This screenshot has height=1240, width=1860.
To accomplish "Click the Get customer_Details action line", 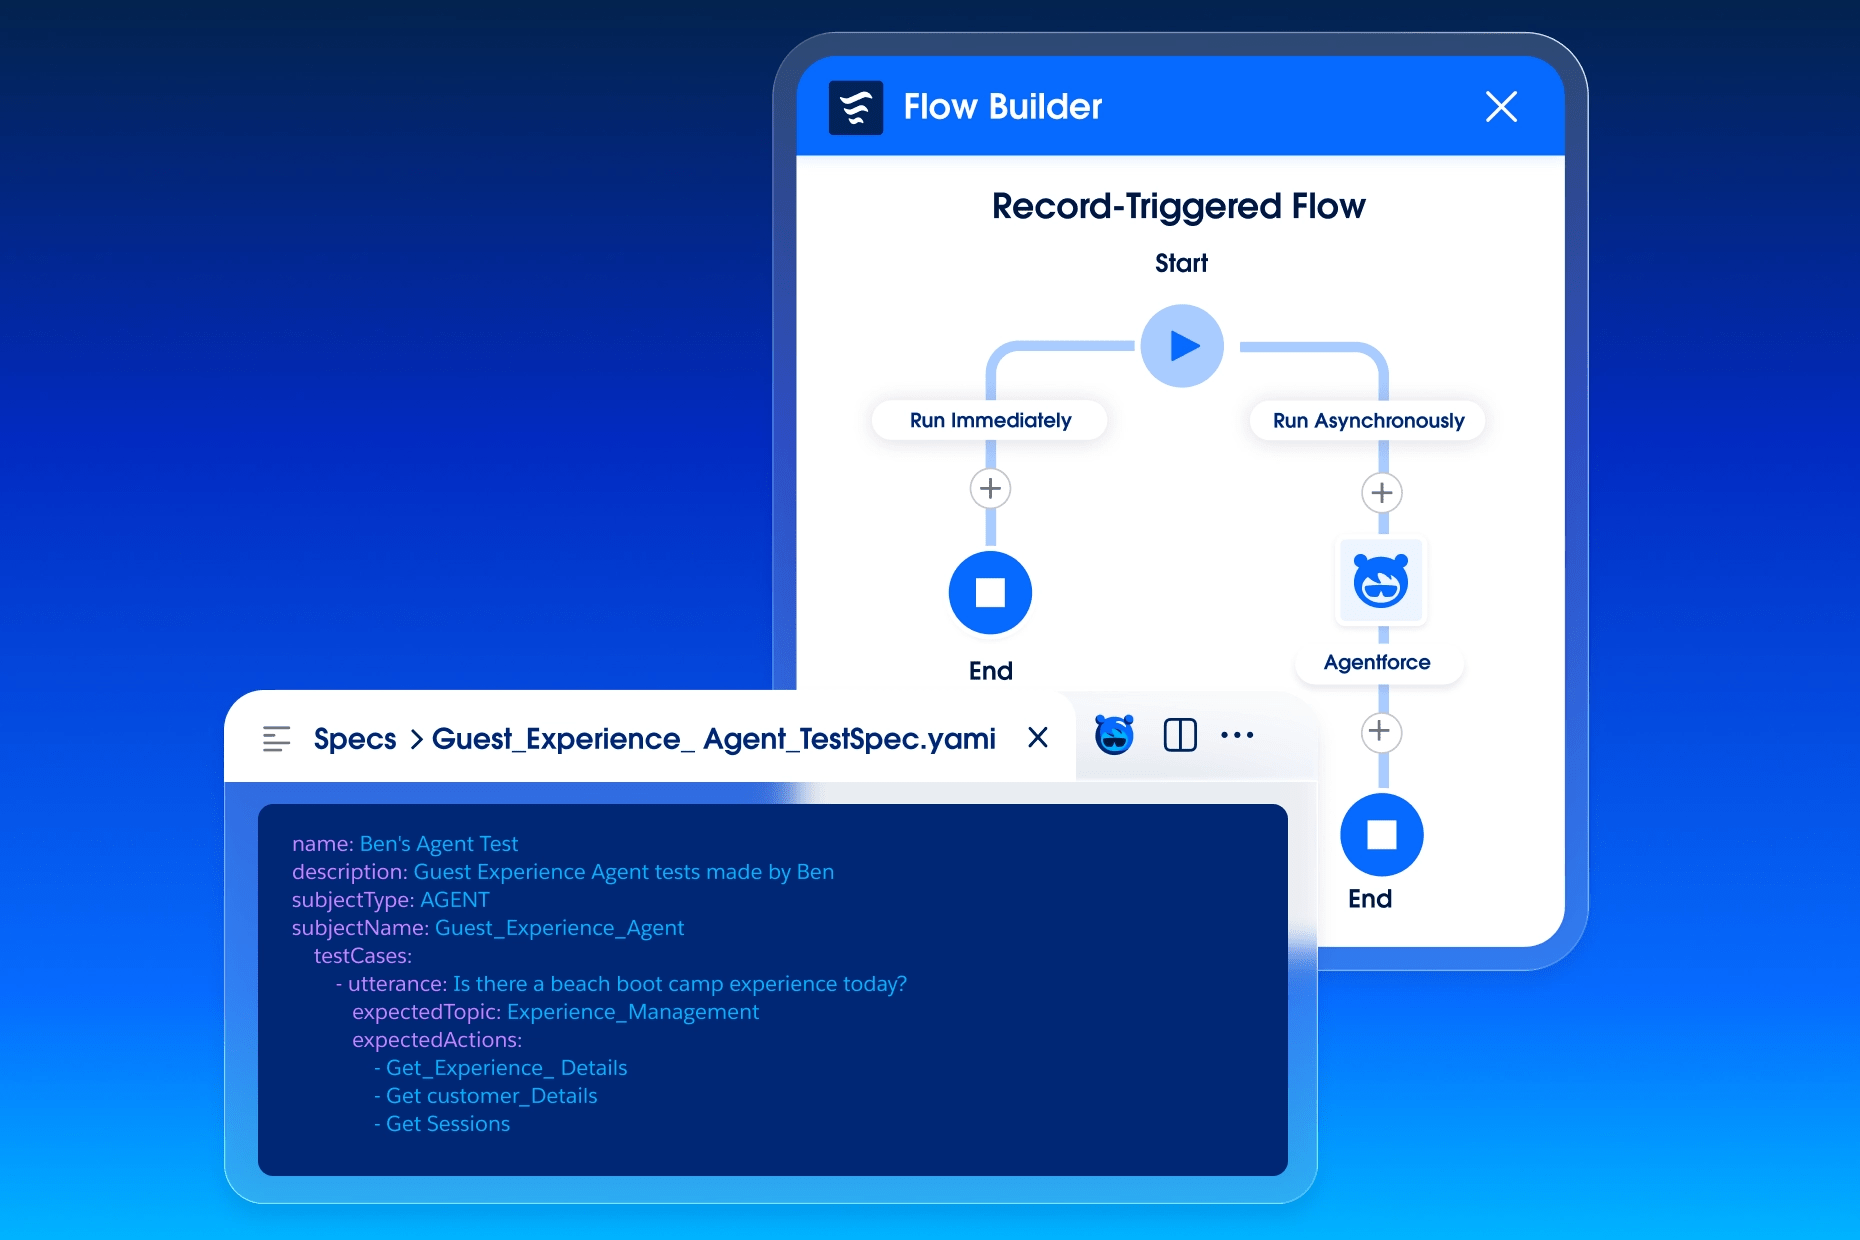I will [x=485, y=1096].
